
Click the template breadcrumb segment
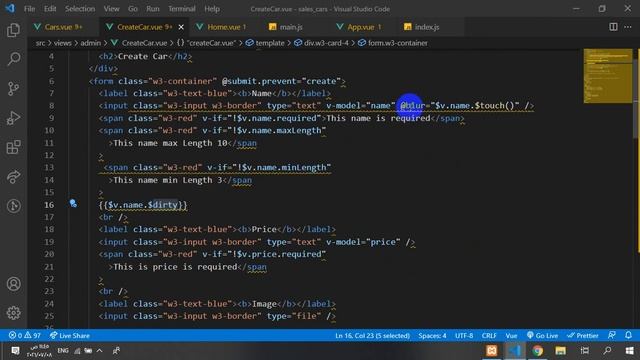click(265, 43)
